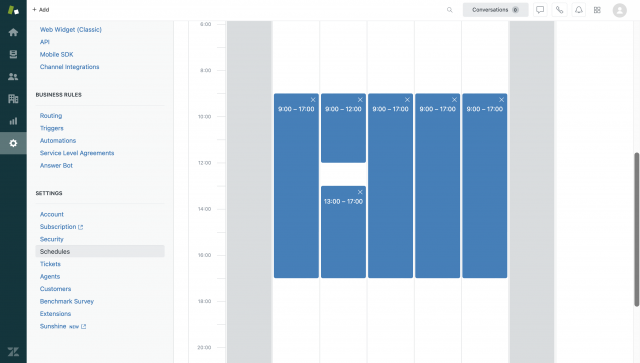This screenshot has height=363, width=640.
Task: Open the phone Talk icon
Action: 559,10
